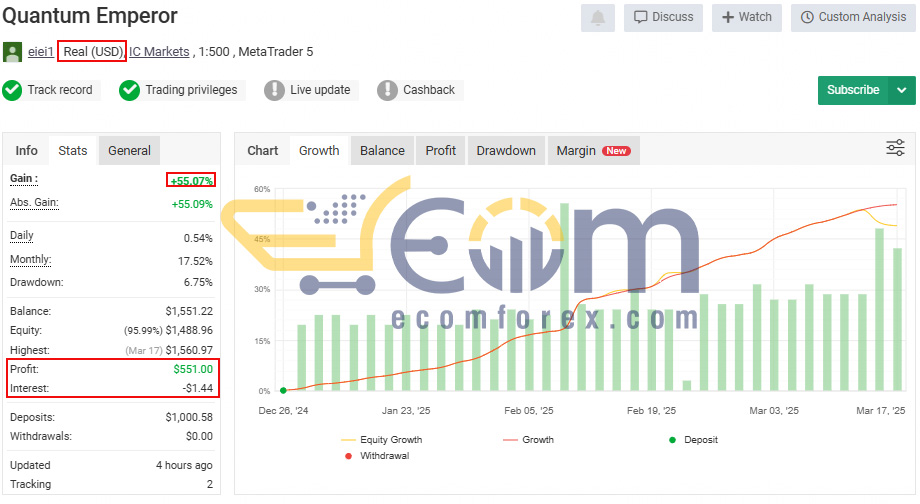This screenshot has height=504, width=920.
Task: Switch to the General tab
Action: pyautogui.click(x=129, y=151)
